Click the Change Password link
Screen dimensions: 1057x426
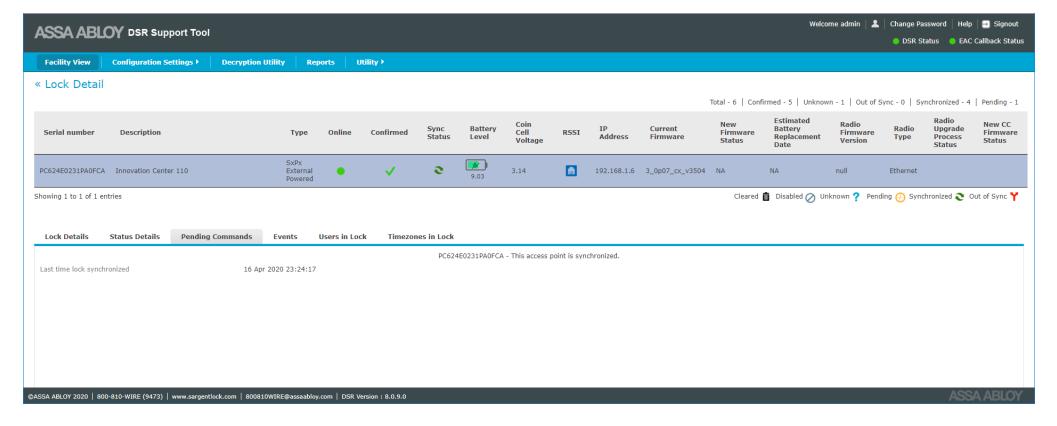click(x=917, y=24)
